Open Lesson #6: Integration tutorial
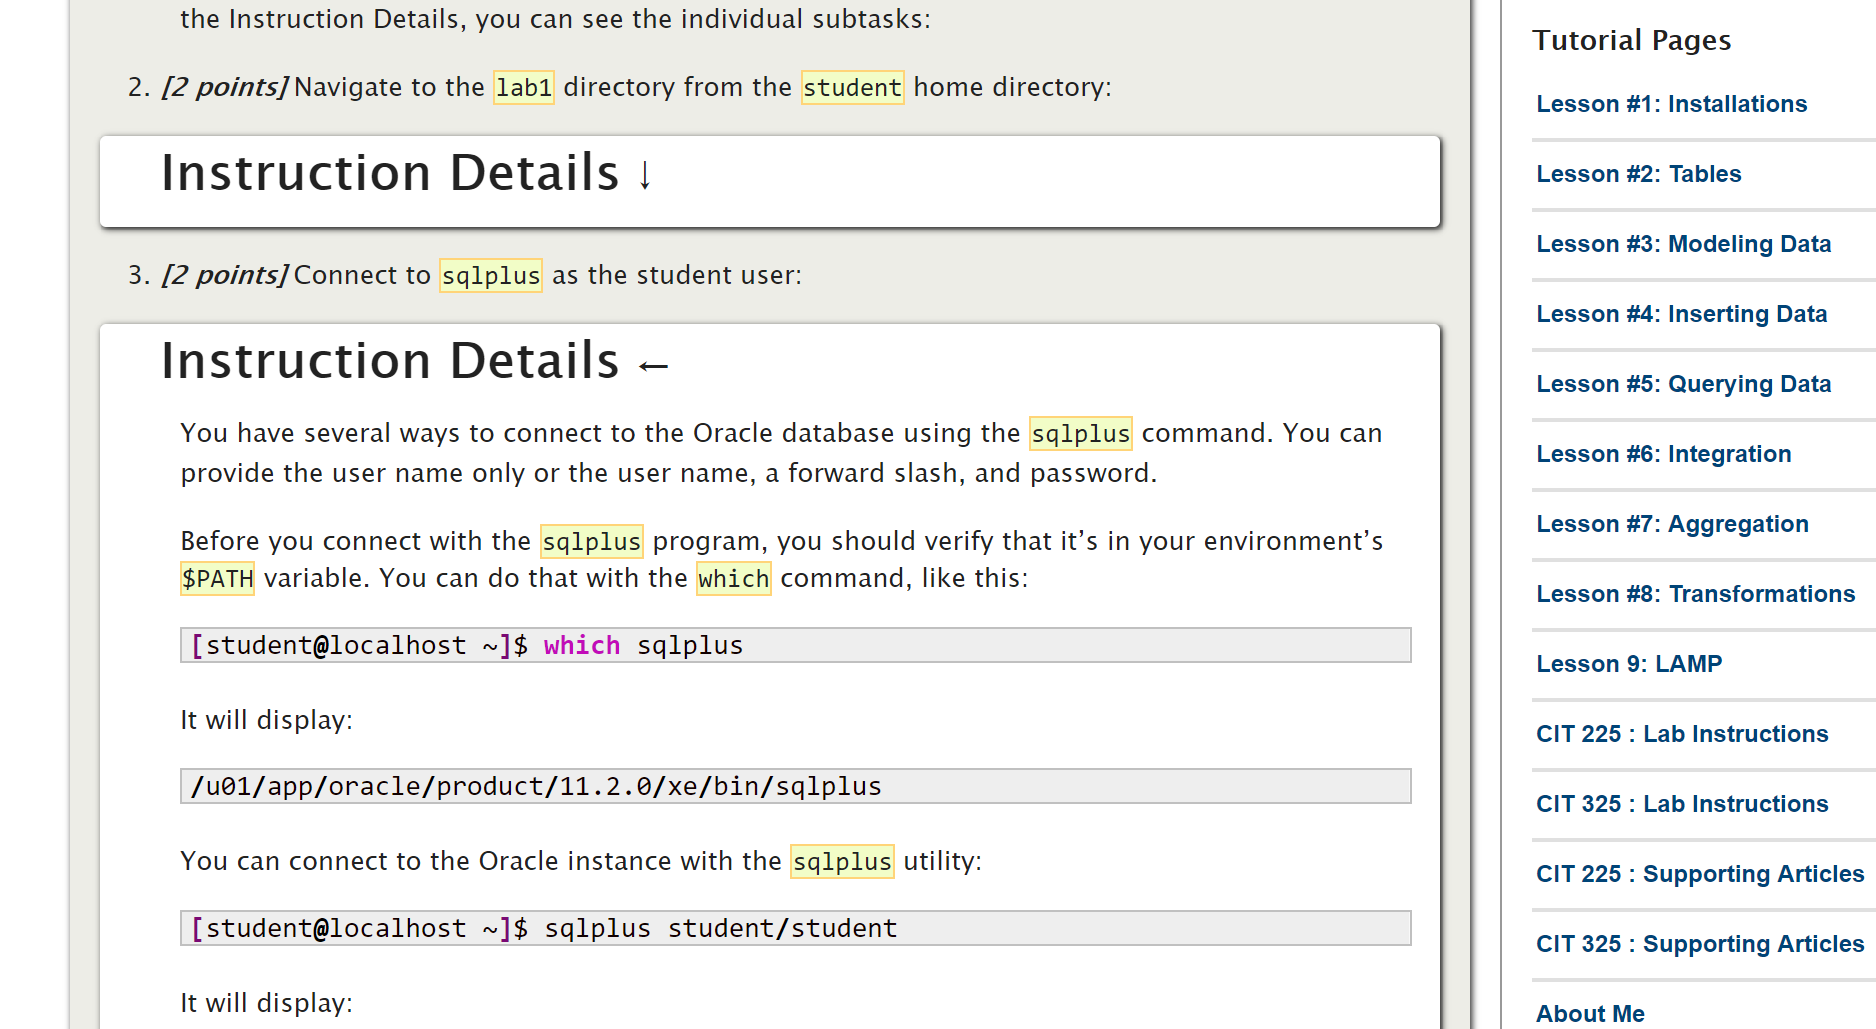The width and height of the screenshot is (1876, 1029). [x=1663, y=453]
